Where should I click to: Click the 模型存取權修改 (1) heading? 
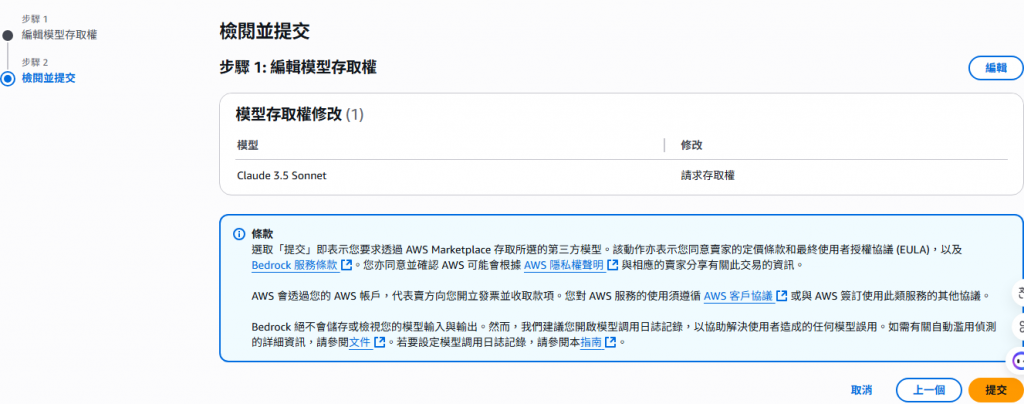point(299,115)
